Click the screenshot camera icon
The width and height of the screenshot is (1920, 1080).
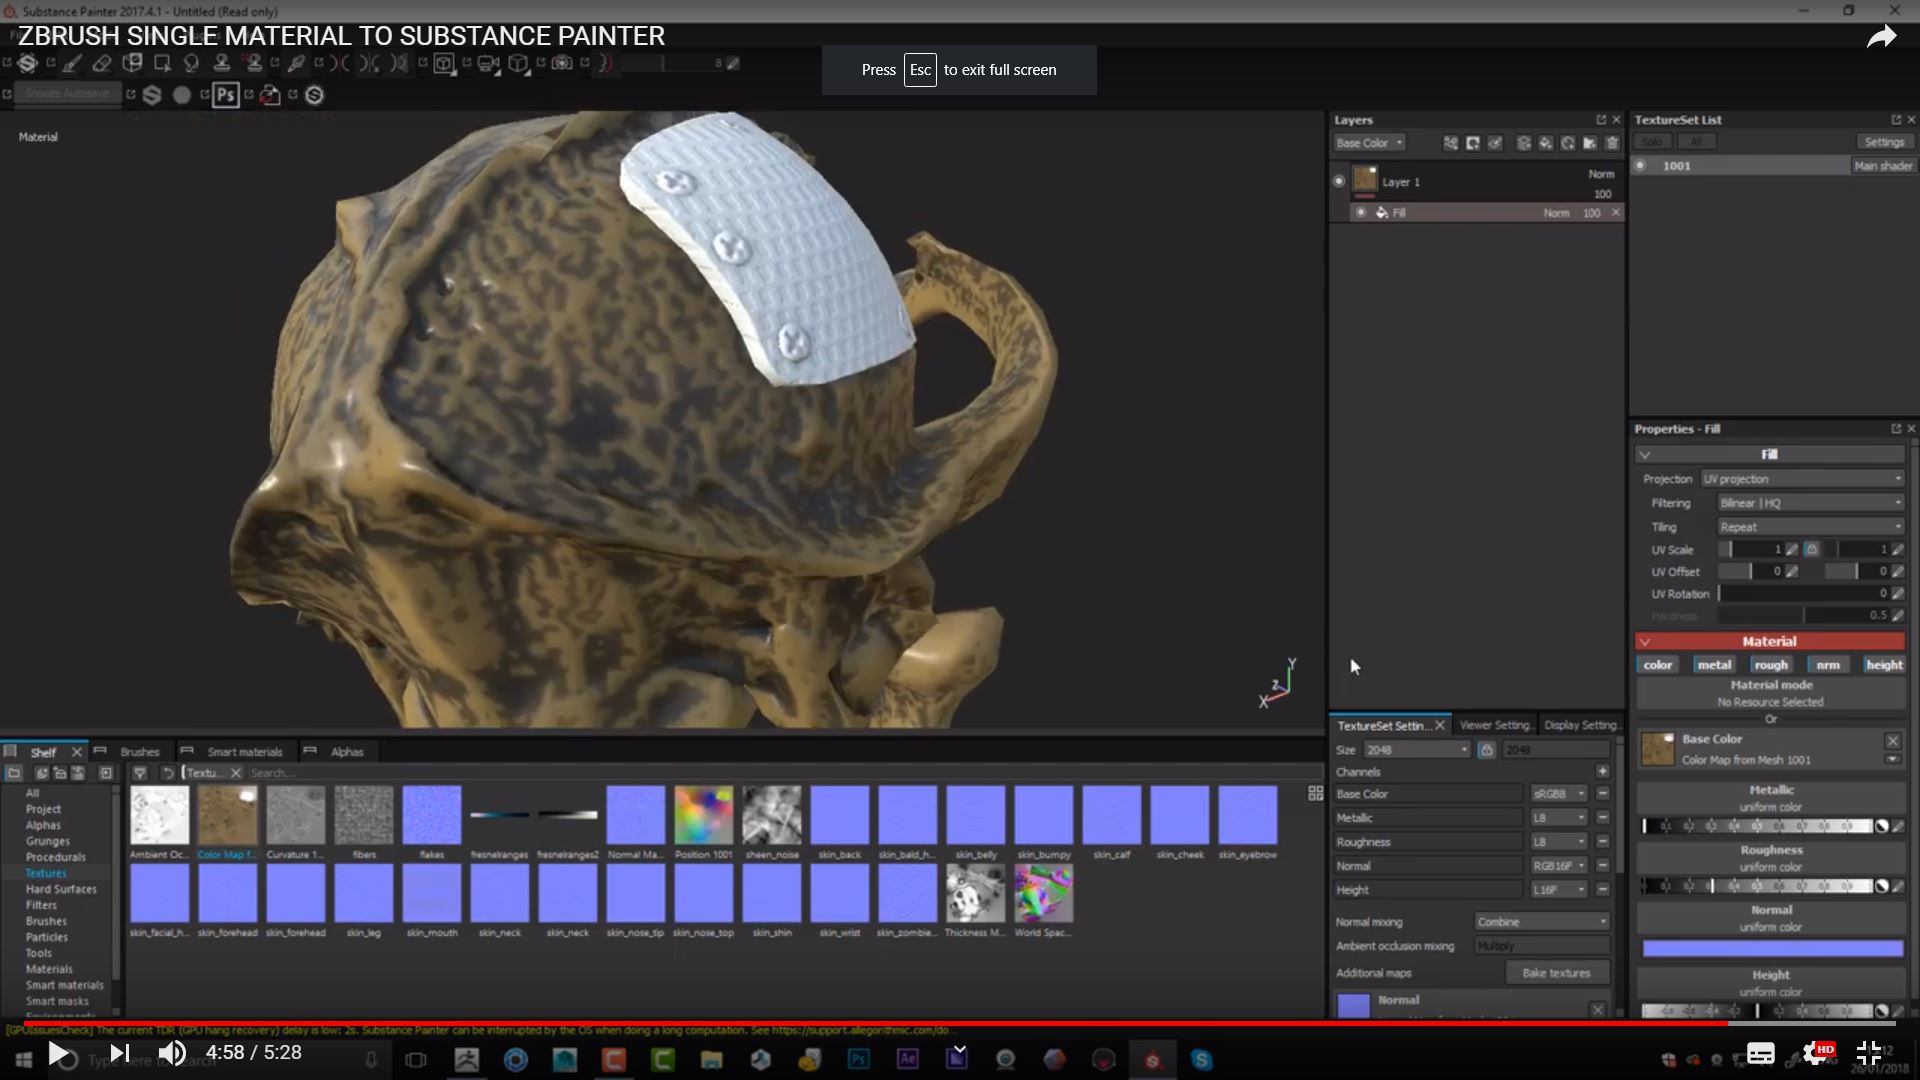563,63
